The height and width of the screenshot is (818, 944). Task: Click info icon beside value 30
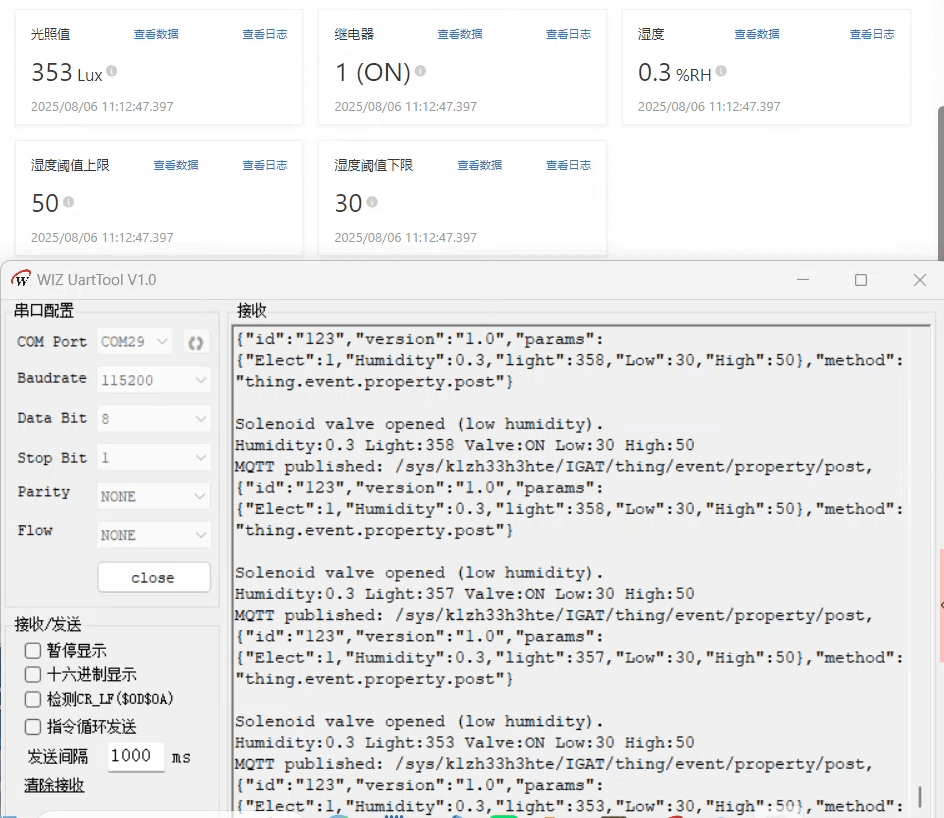pos(372,202)
